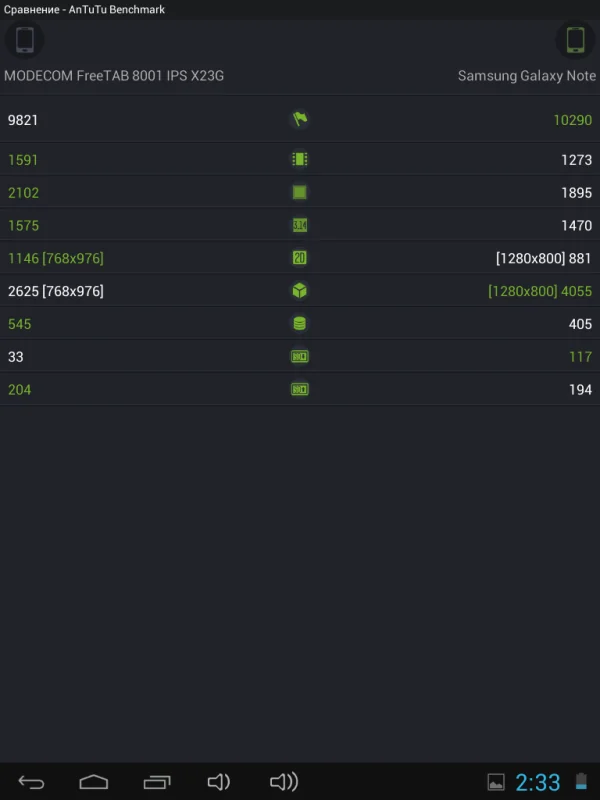
Task: Open the Recent Apps button
Action: 157,781
